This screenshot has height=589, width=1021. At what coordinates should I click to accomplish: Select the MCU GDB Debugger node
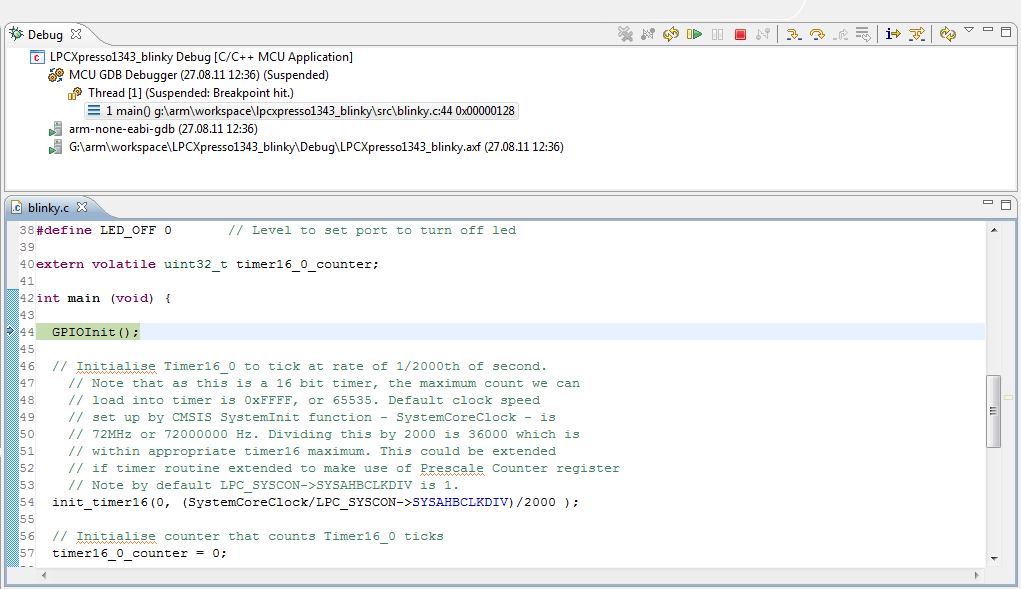click(x=198, y=75)
